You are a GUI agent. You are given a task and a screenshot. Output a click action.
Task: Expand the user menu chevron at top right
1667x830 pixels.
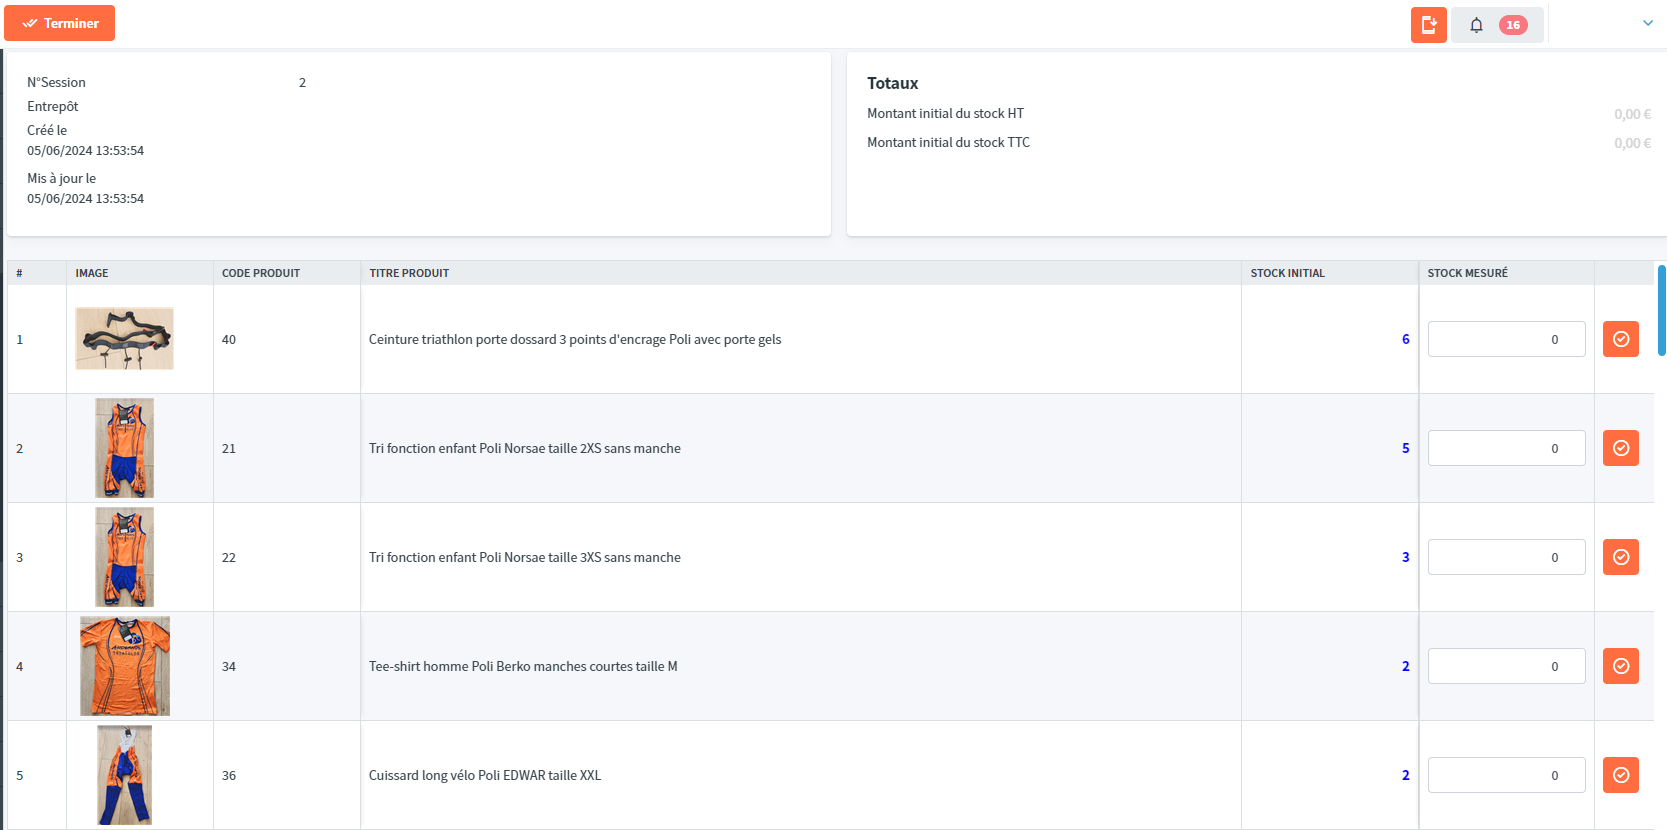(x=1647, y=23)
